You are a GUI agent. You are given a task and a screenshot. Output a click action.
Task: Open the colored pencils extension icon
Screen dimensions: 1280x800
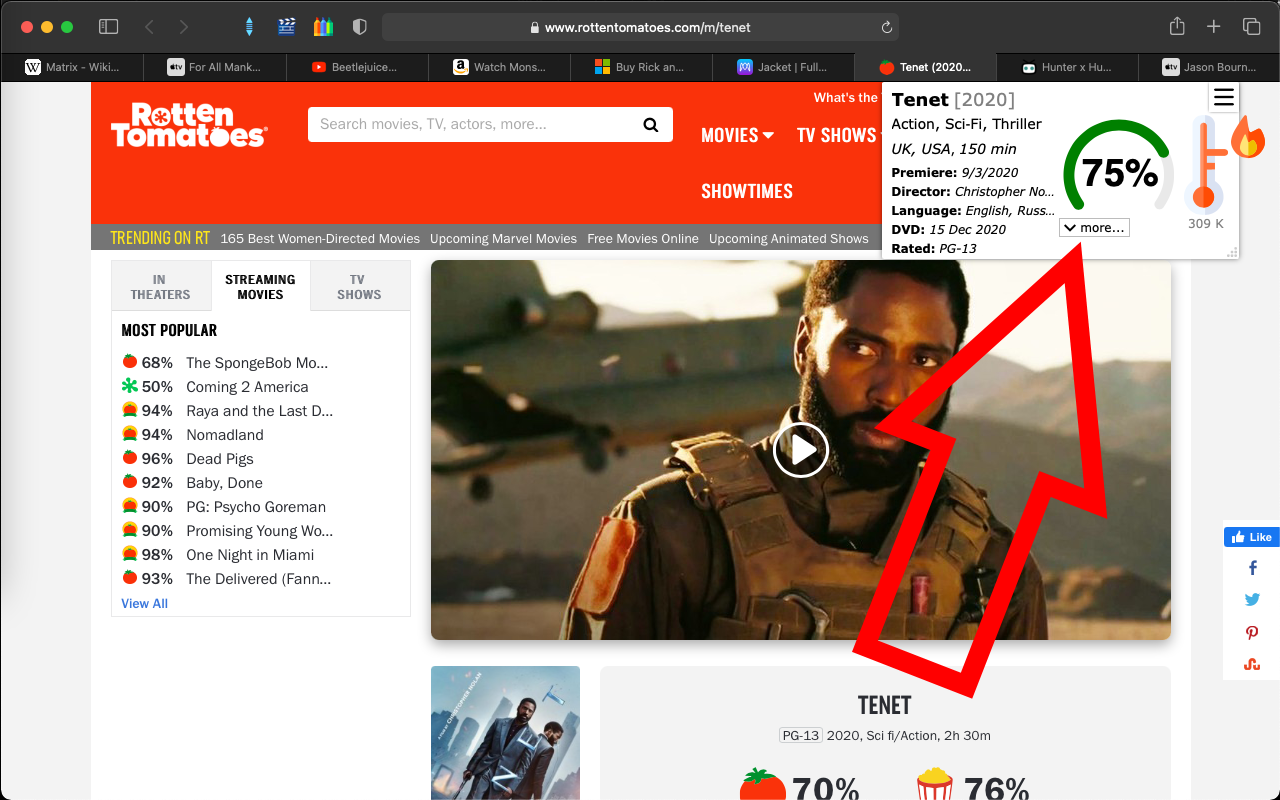click(x=323, y=27)
